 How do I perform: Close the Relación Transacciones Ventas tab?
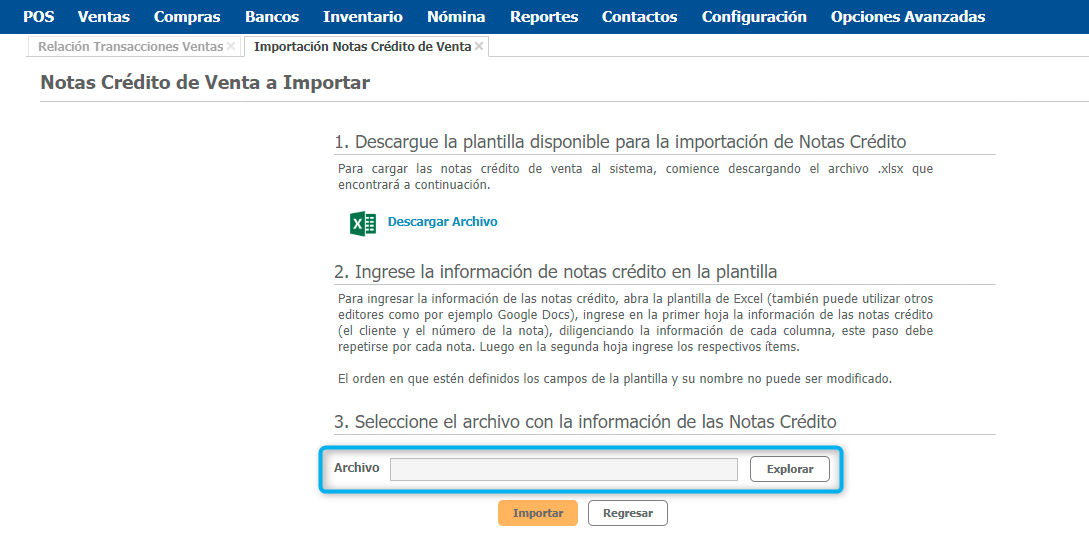(x=231, y=47)
